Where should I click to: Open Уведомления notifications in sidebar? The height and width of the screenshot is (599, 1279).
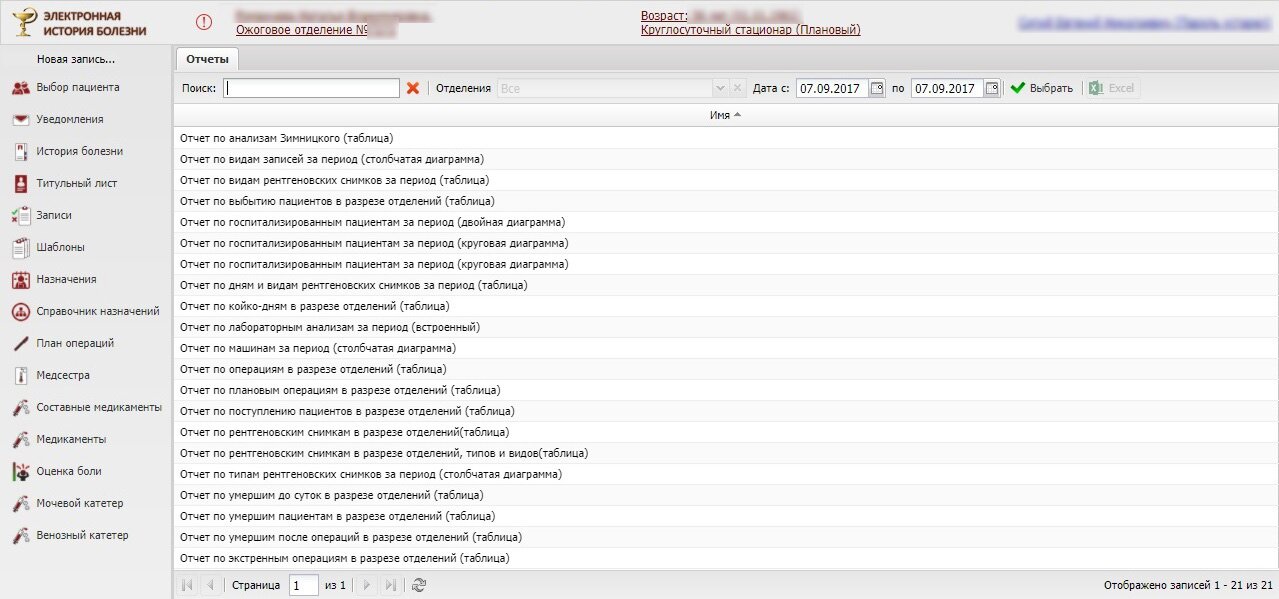click(x=70, y=119)
